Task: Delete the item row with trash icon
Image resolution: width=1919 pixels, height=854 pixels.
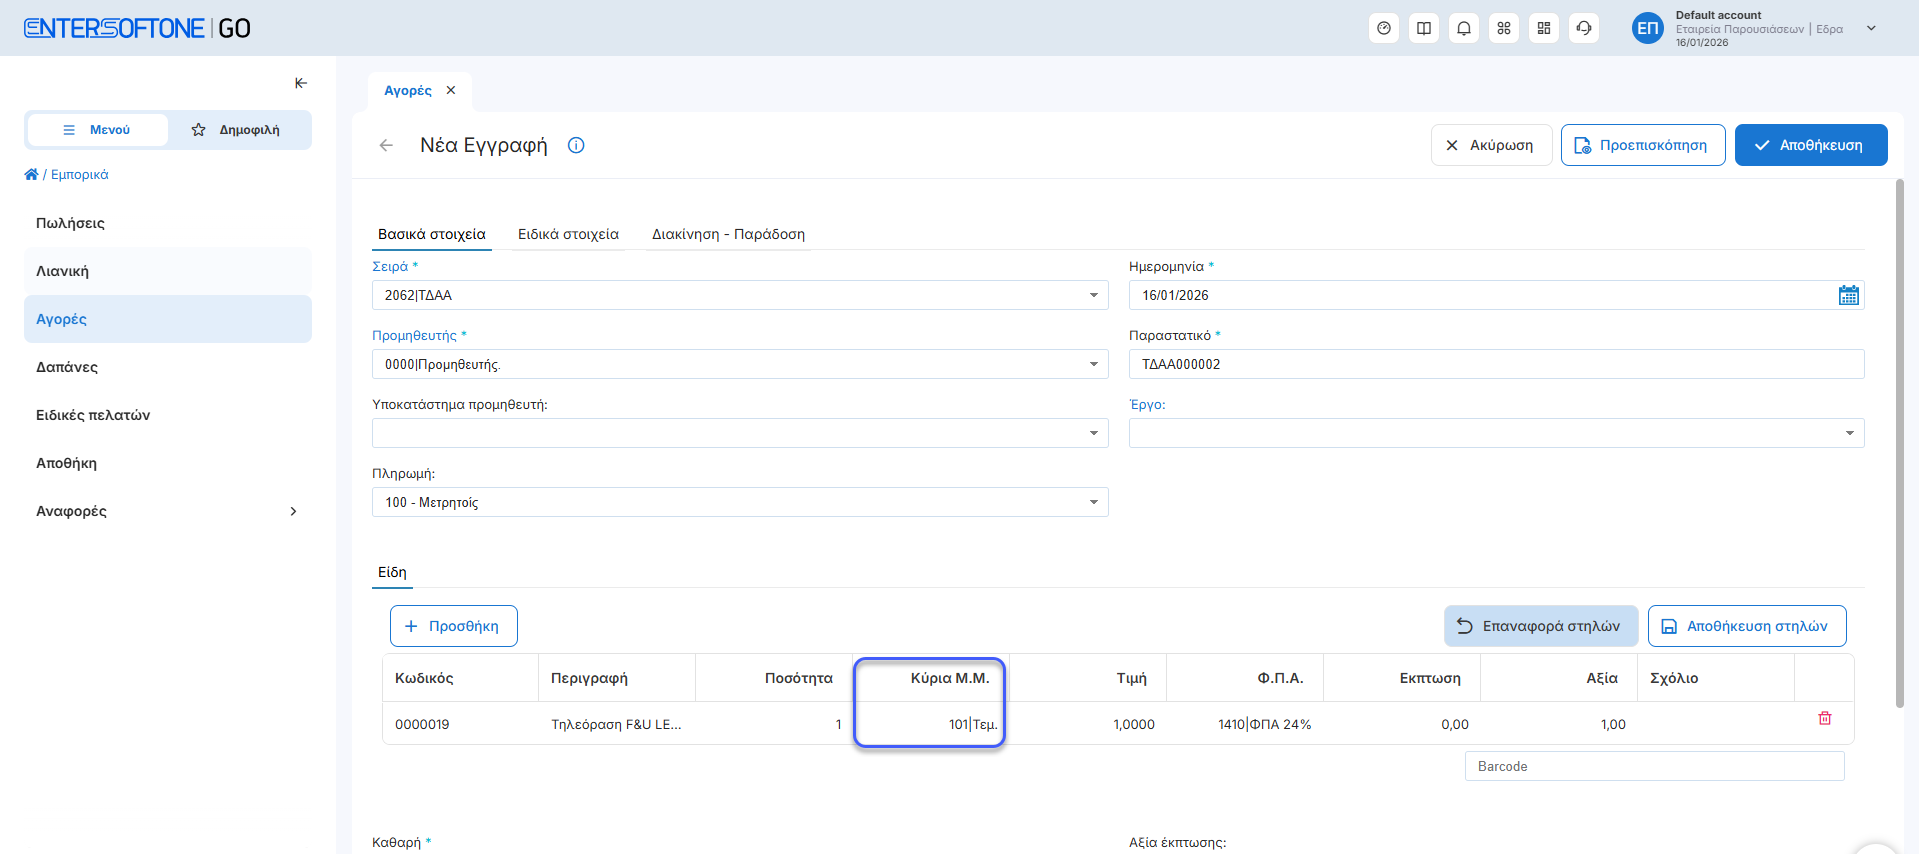Action: pos(1824,719)
